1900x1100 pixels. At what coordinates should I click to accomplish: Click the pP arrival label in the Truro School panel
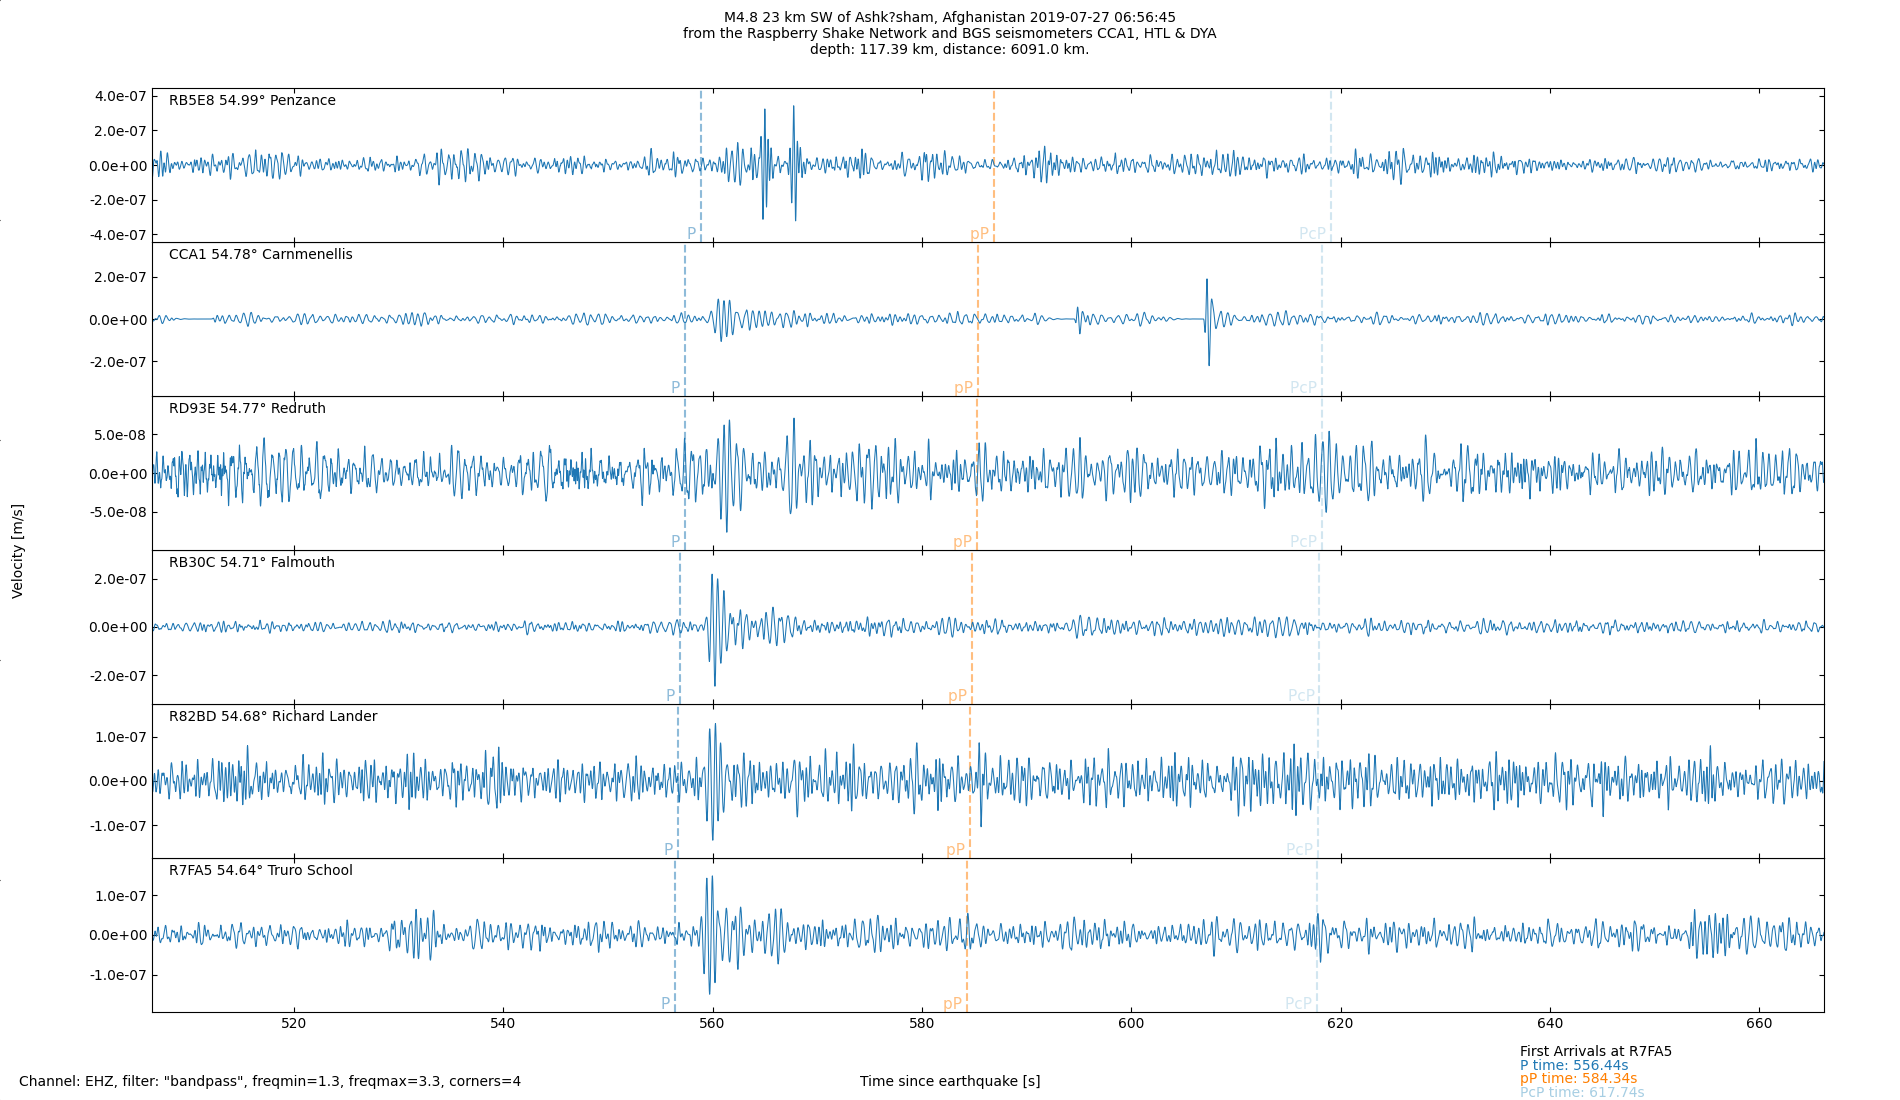952,1004
